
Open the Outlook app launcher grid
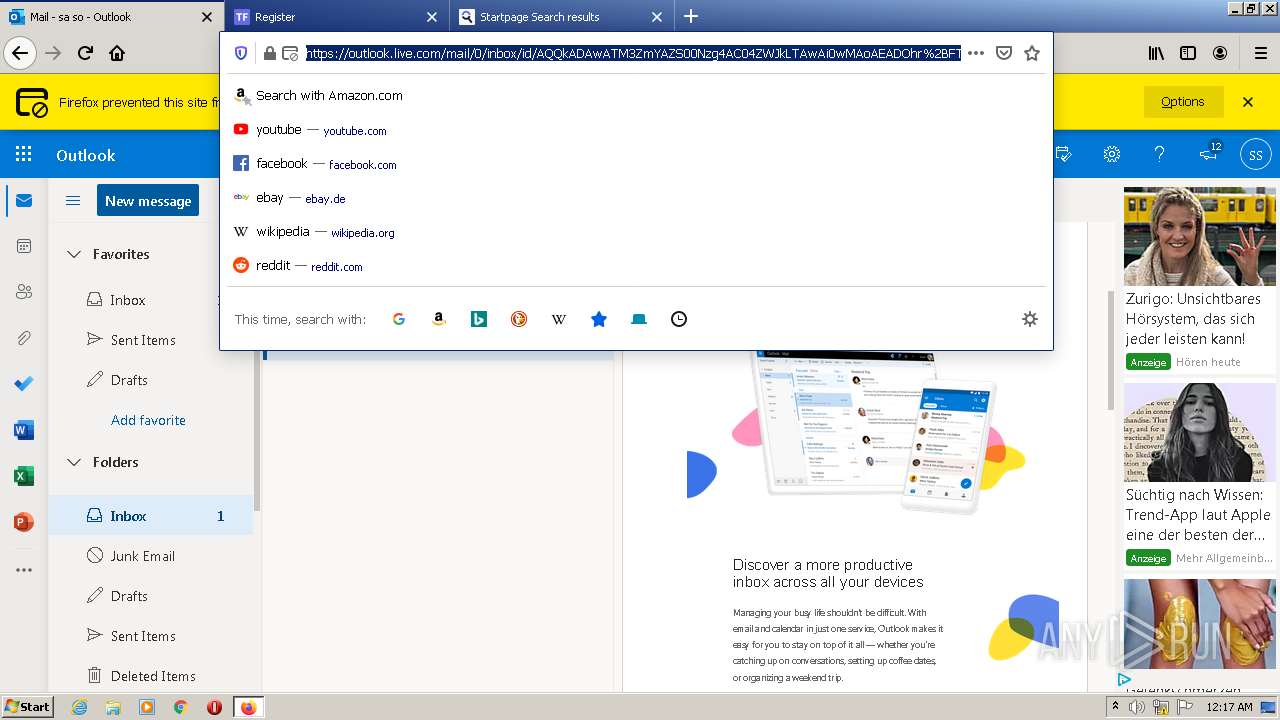[24, 155]
